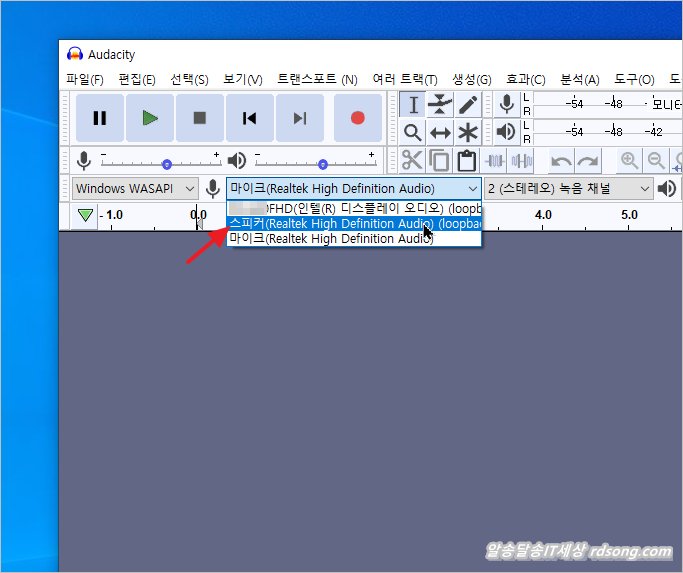Open the 도구(O) menu
The image size is (683, 573).
pos(634,80)
